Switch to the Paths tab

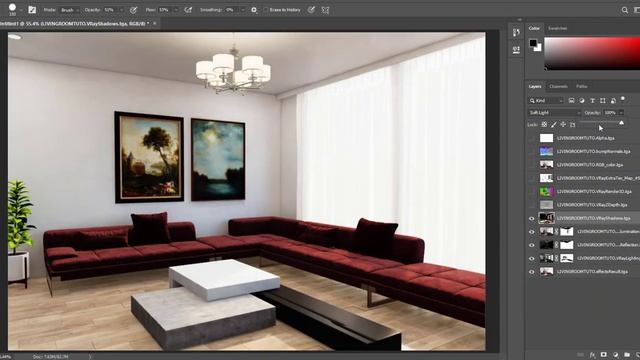coord(582,87)
